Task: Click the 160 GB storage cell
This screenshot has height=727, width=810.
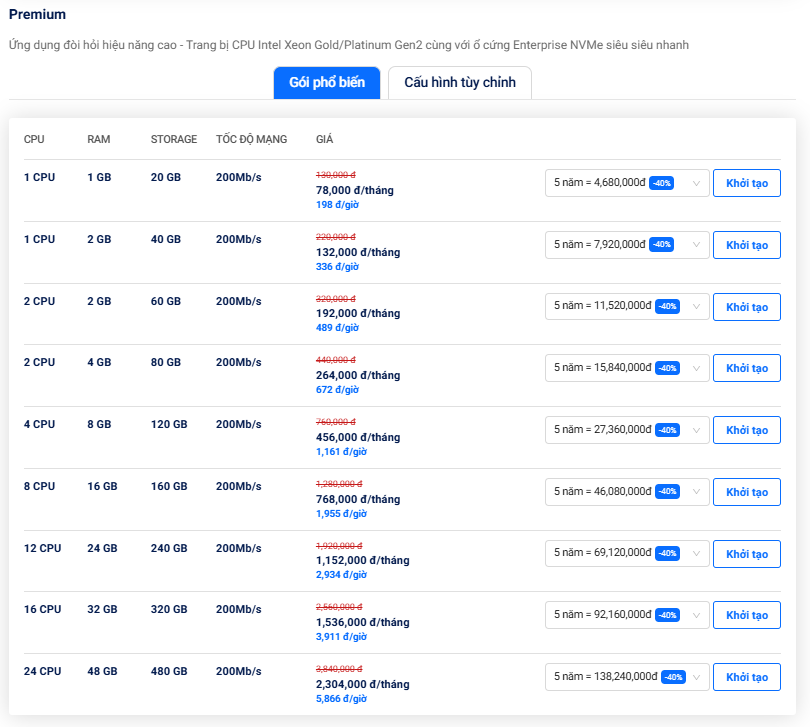Action: click(x=169, y=486)
